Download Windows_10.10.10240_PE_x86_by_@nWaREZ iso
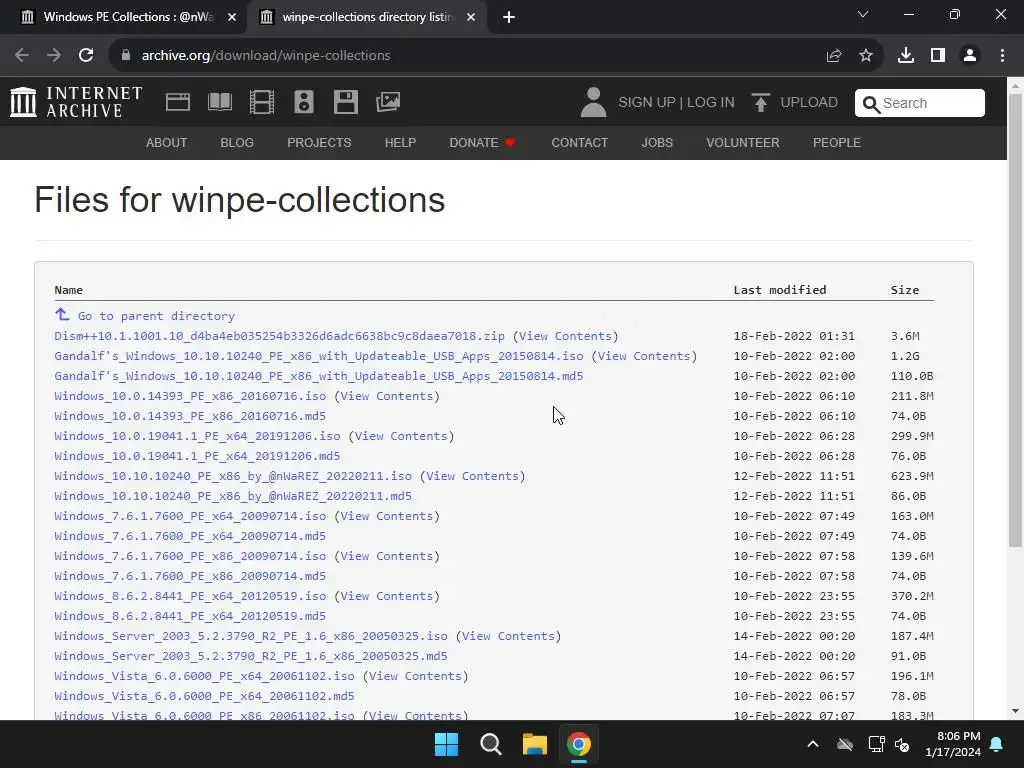Viewport: 1024px width, 768px height. pos(233,476)
